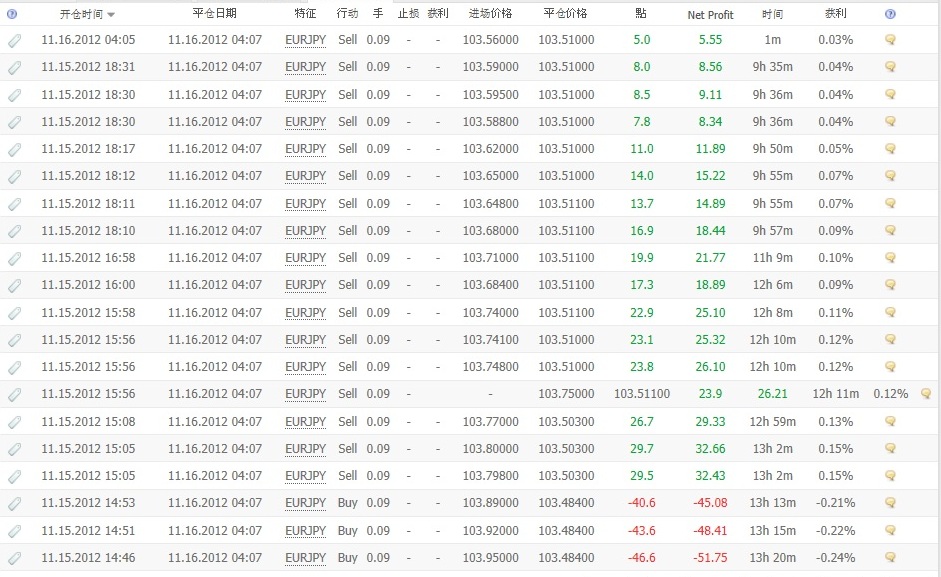Click the sort arrow beside 开仓时间 header
The image size is (941, 577).
111,14
